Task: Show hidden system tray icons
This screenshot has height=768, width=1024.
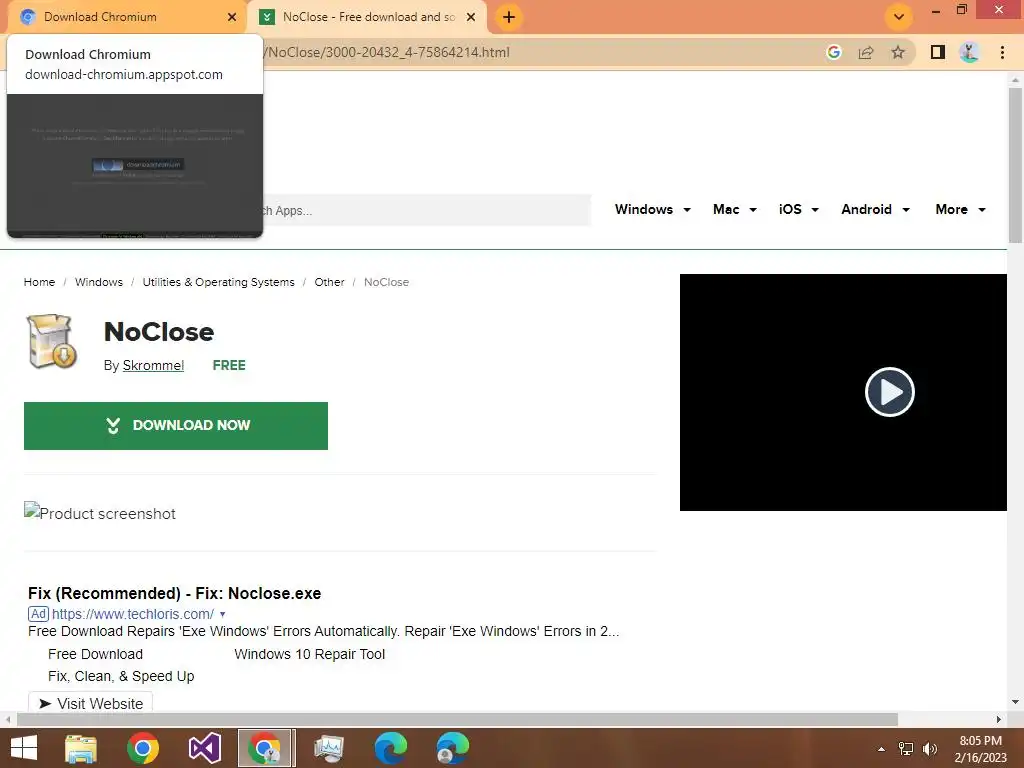Action: tap(881, 749)
